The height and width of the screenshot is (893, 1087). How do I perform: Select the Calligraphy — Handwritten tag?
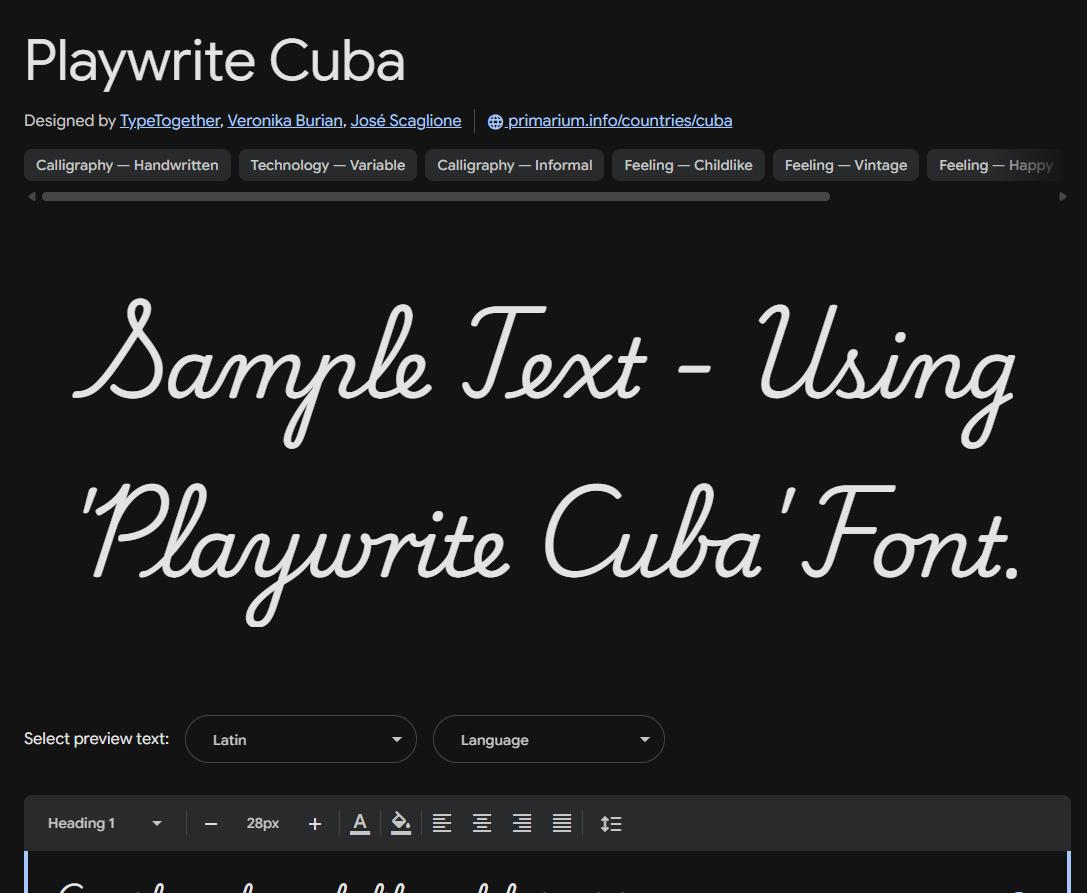pos(128,165)
